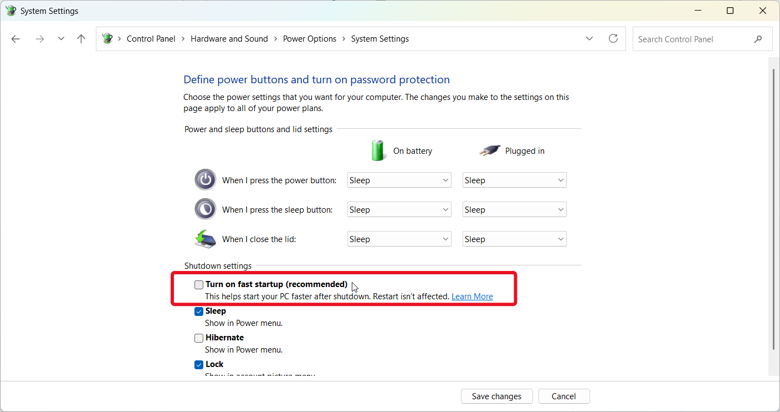Click the power plug icon

(x=489, y=150)
